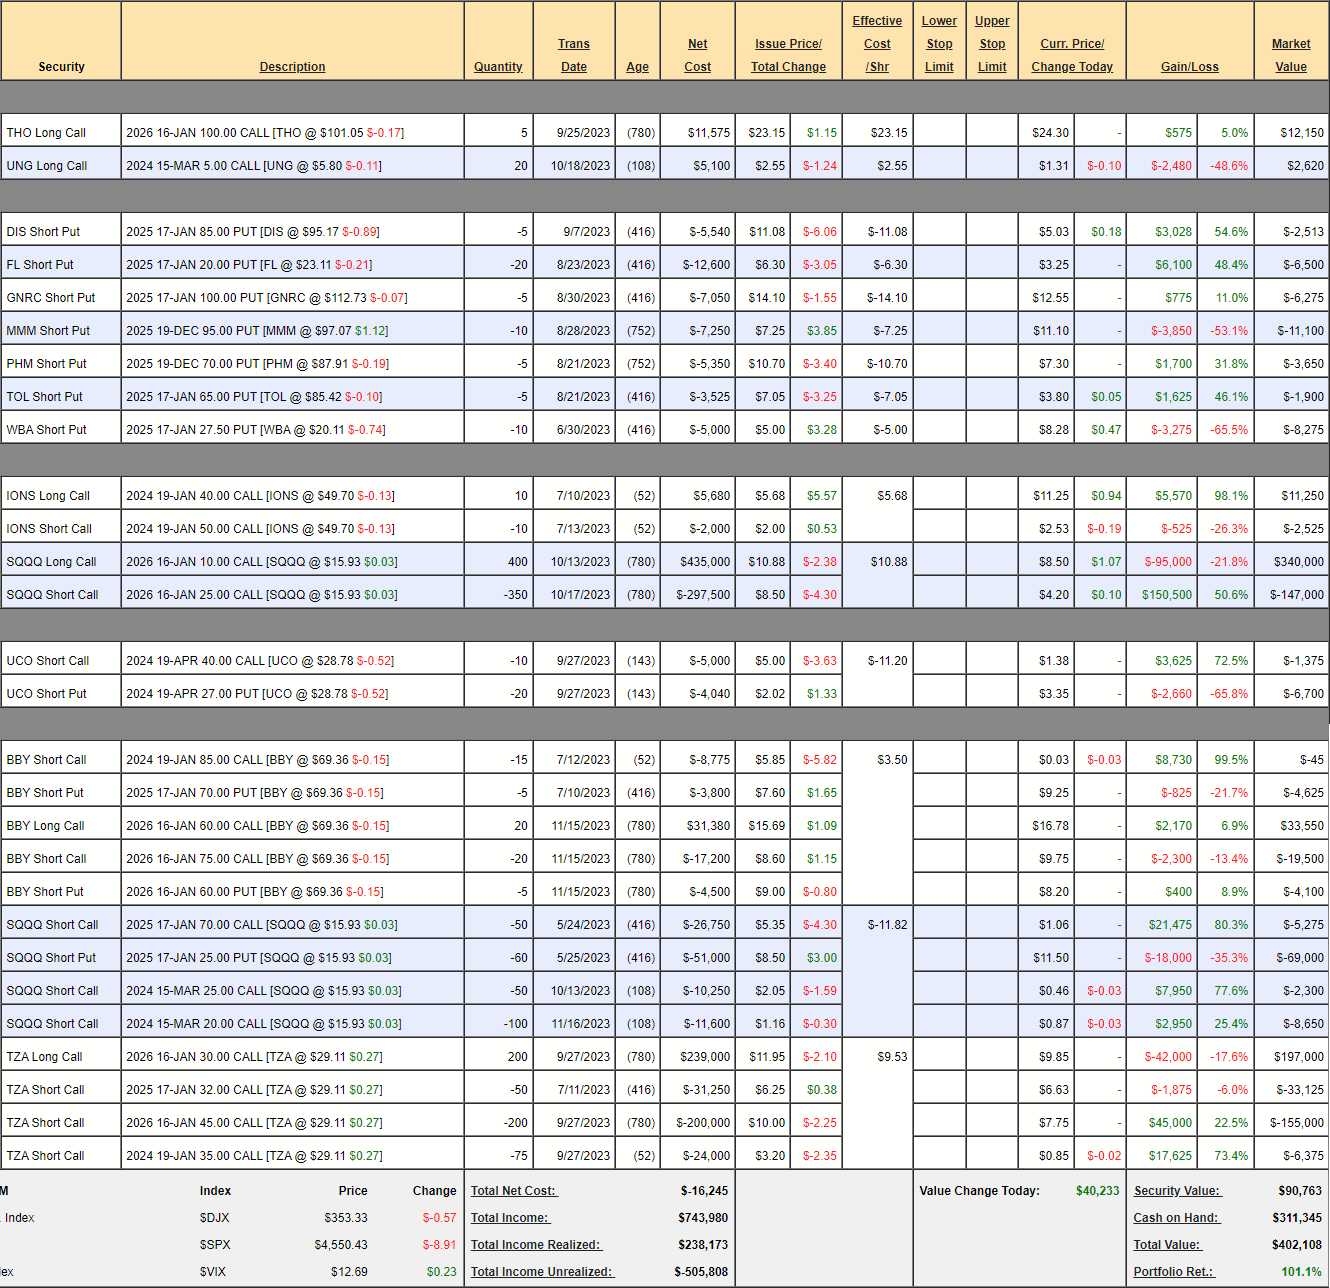This screenshot has width=1330, height=1288.
Task: Select the MMM Short Put row name
Action: click(48, 331)
